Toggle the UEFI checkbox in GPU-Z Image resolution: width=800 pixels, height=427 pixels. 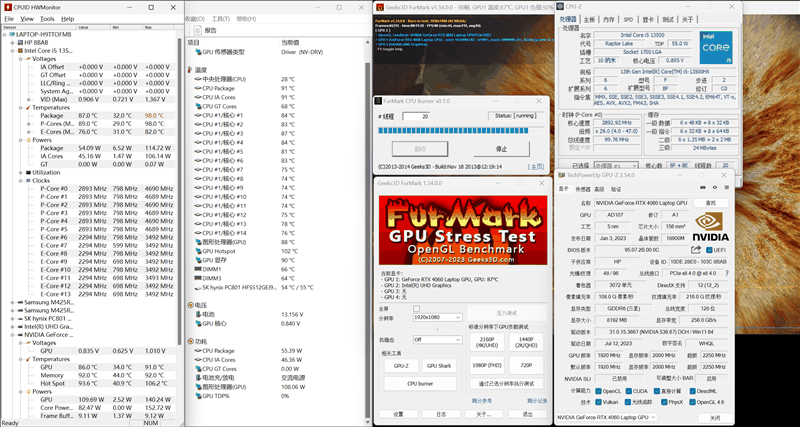(709, 250)
